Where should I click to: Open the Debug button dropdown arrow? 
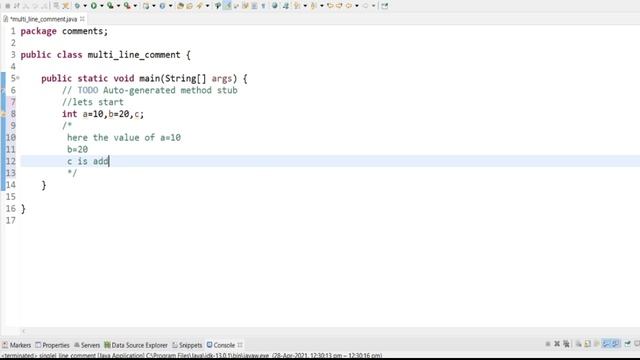85,6
